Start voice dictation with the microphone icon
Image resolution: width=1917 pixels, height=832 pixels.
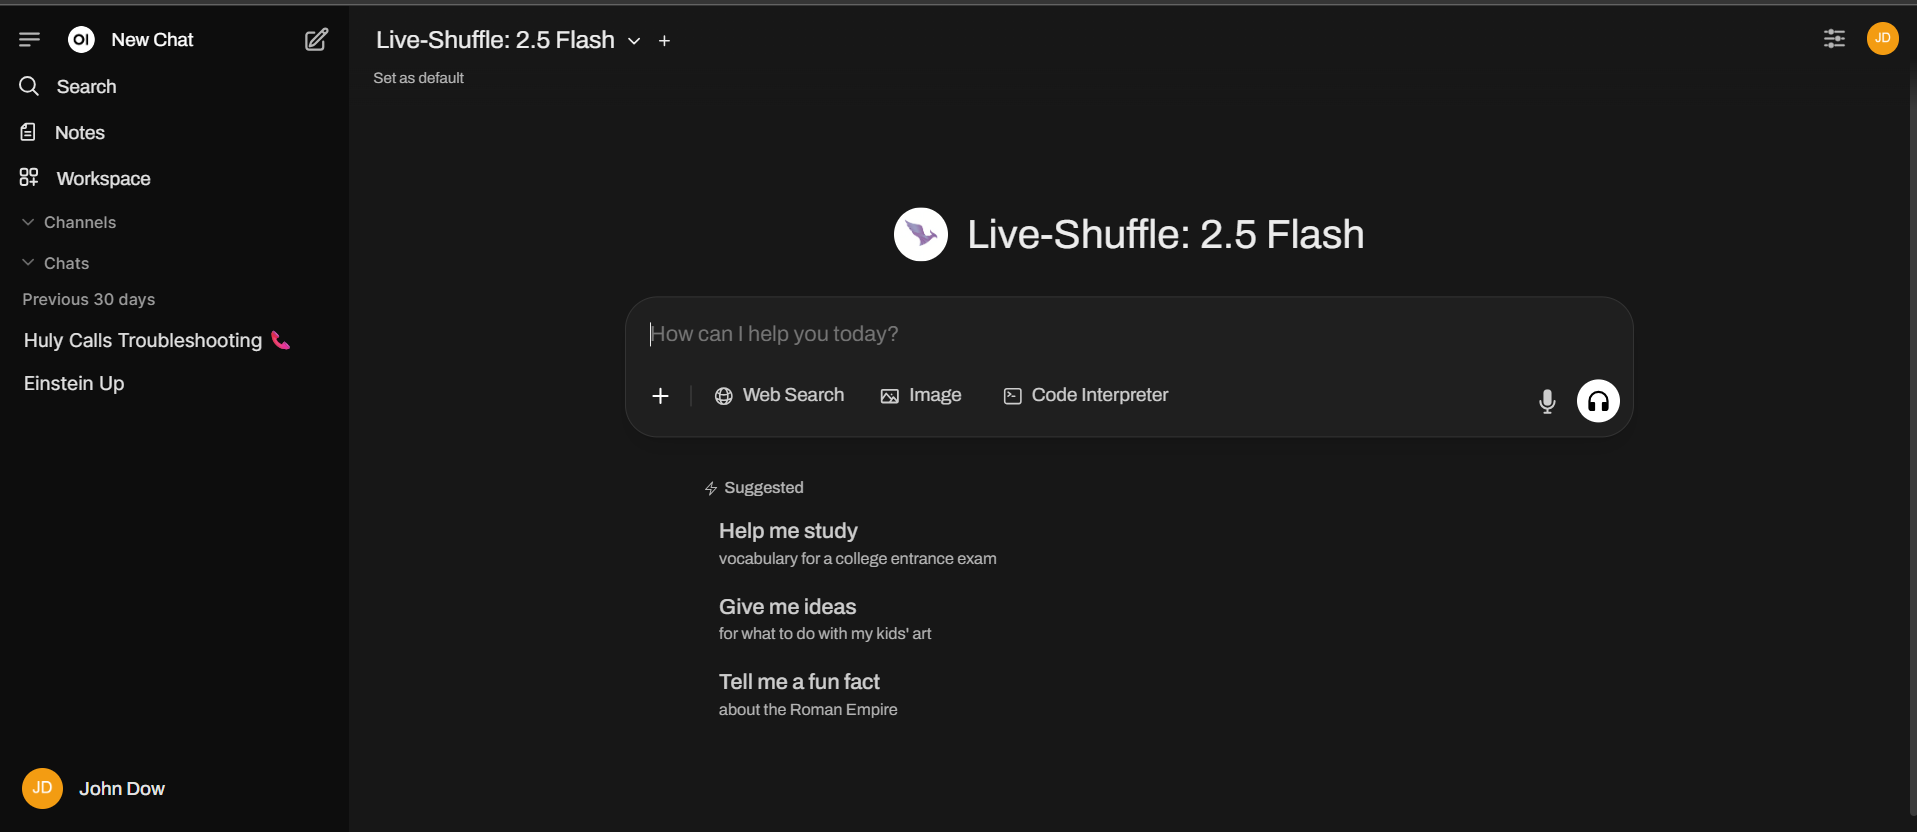[1546, 401]
